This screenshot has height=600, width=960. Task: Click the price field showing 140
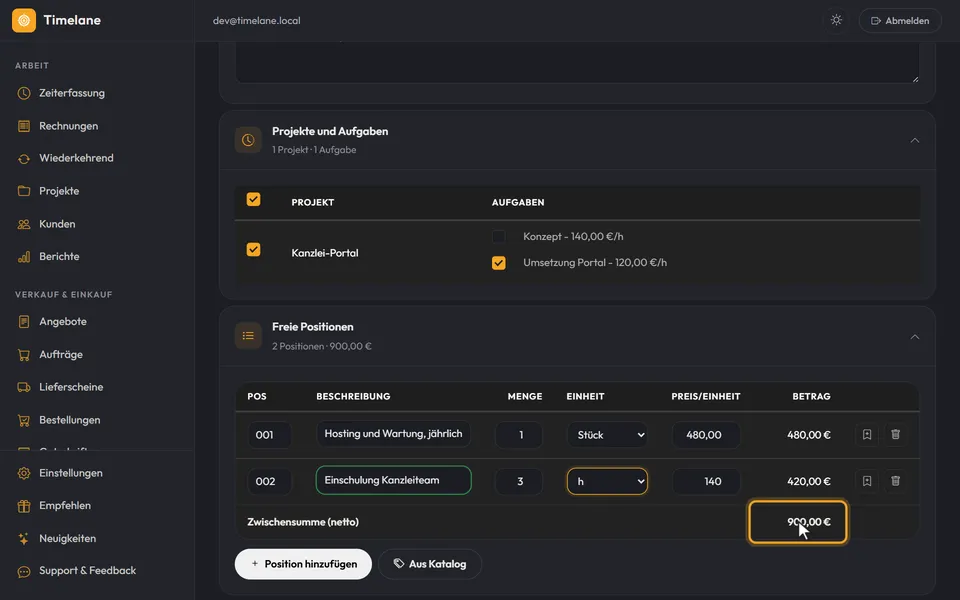[x=706, y=481]
